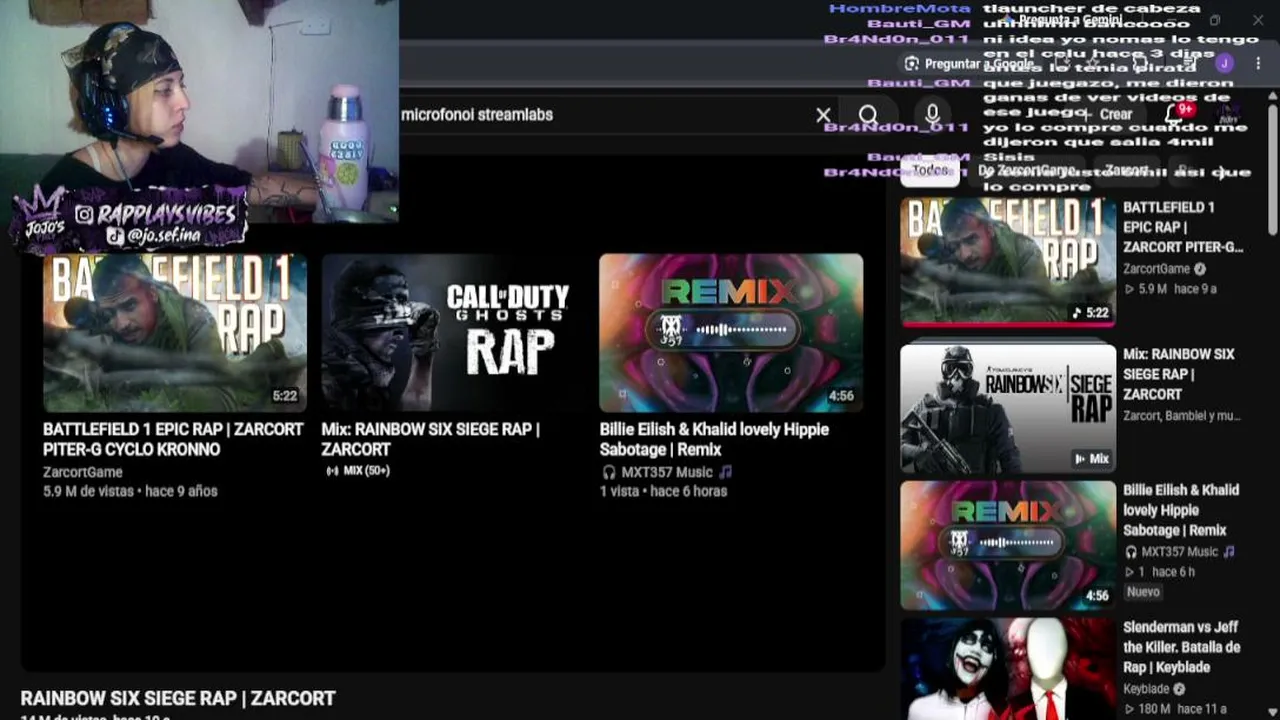This screenshot has width=1280, height=720.
Task: Click '1 vista · hace 6 horas'
Action: point(663,491)
